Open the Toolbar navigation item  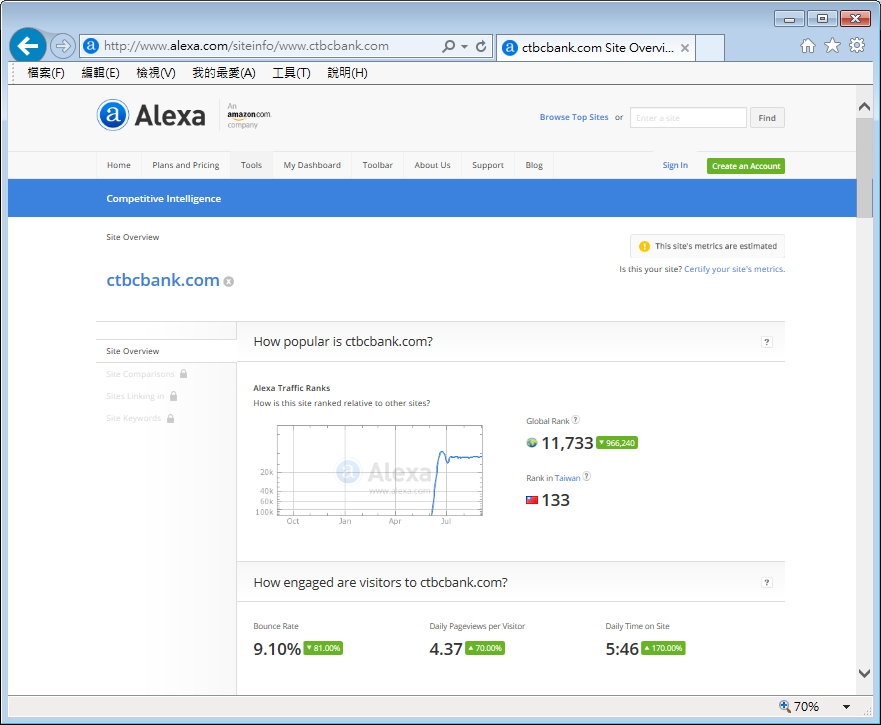(377, 165)
